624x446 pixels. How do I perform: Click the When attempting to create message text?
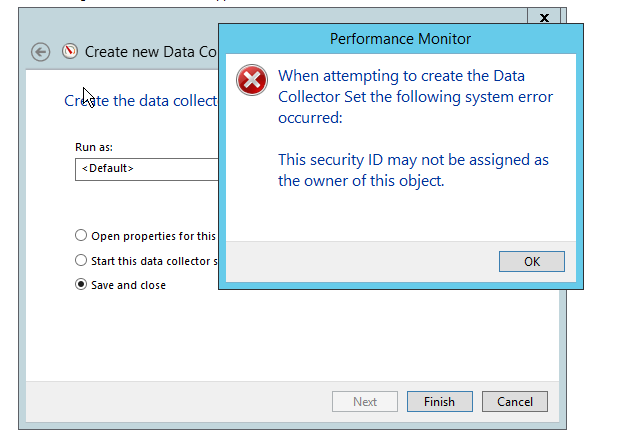(415, 97)
